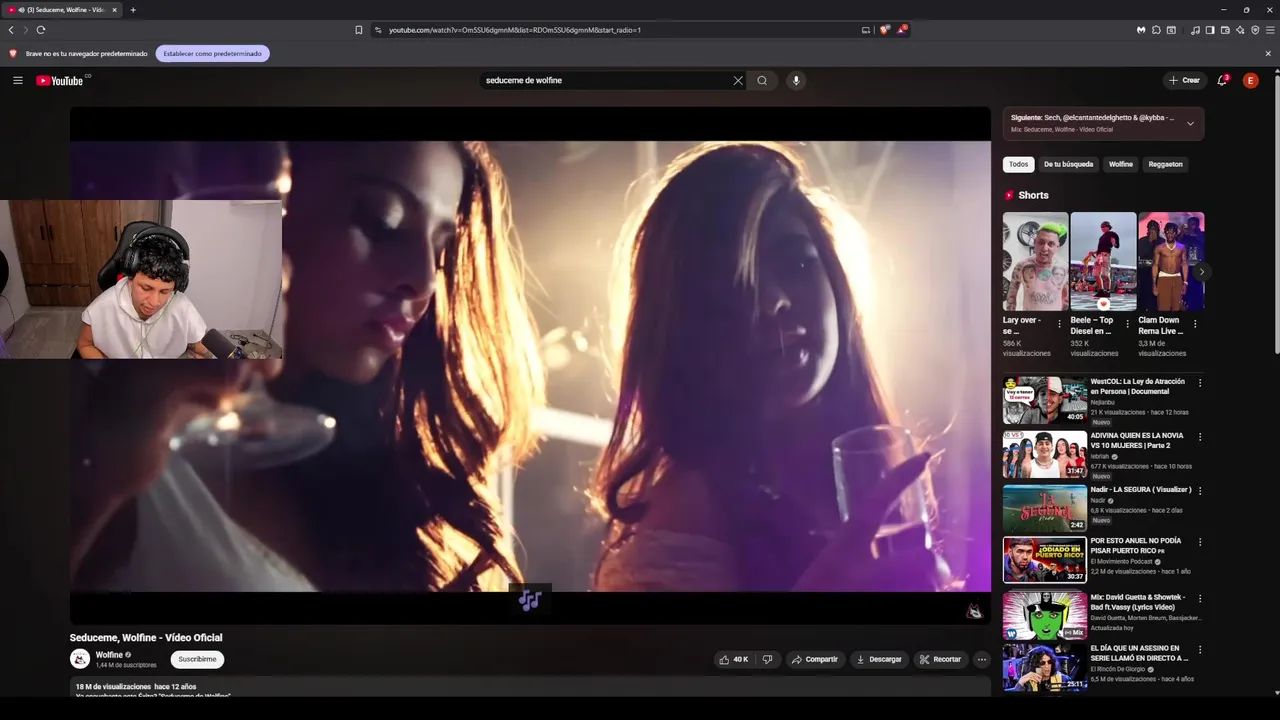The width and height of the screenshot is (1280, 720).
Task: Open the account avatar menu
Action: pyautogui.click(x=1250, y=80)
